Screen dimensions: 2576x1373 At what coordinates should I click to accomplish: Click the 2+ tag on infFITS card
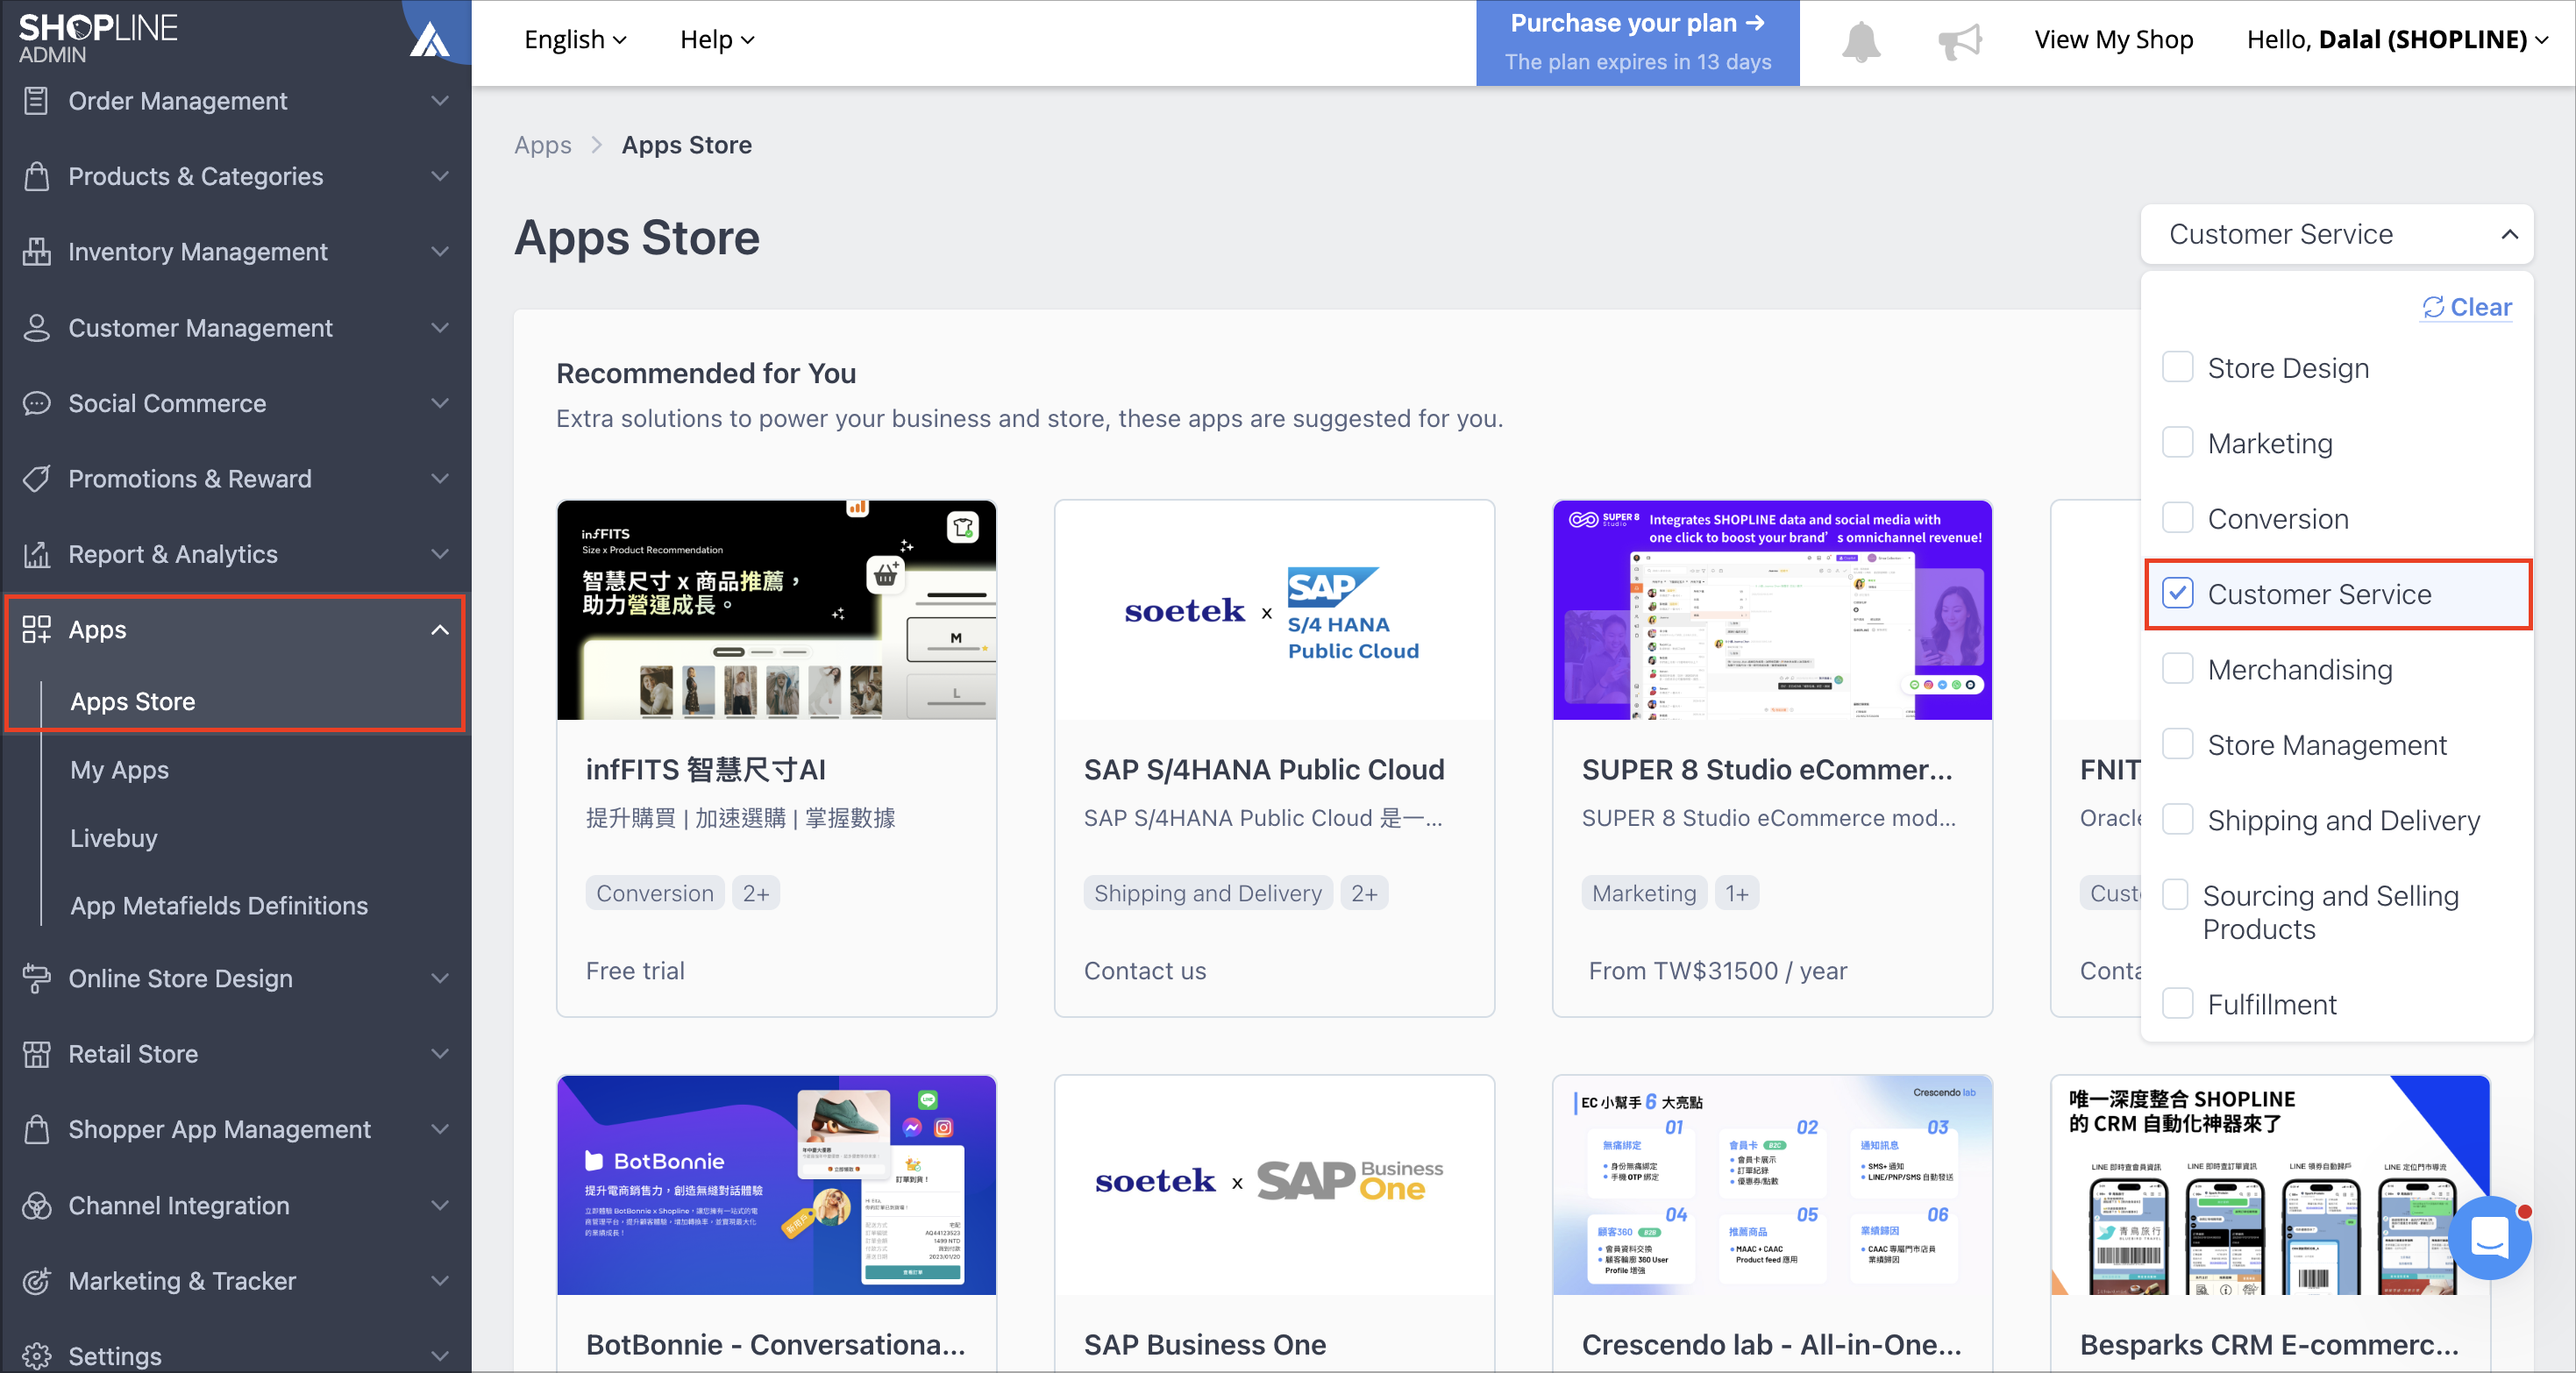click(755, 893)
